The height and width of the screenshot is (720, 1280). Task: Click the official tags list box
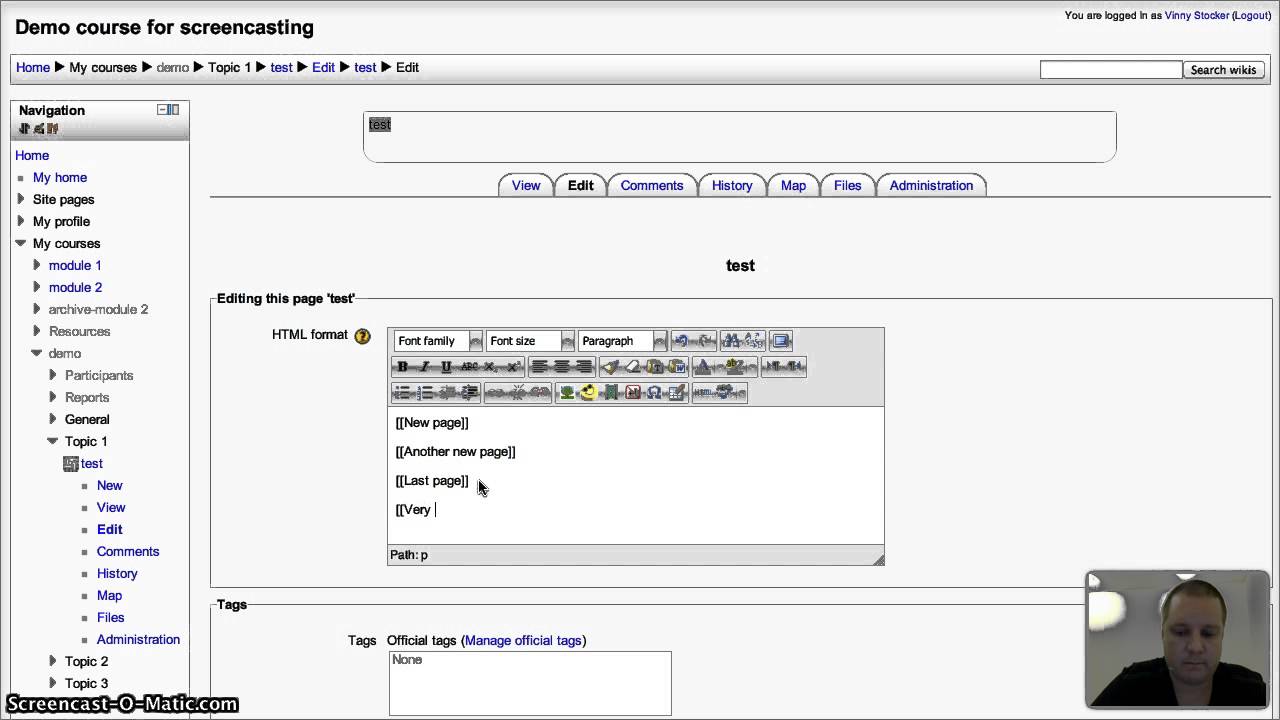pos(530,683)
